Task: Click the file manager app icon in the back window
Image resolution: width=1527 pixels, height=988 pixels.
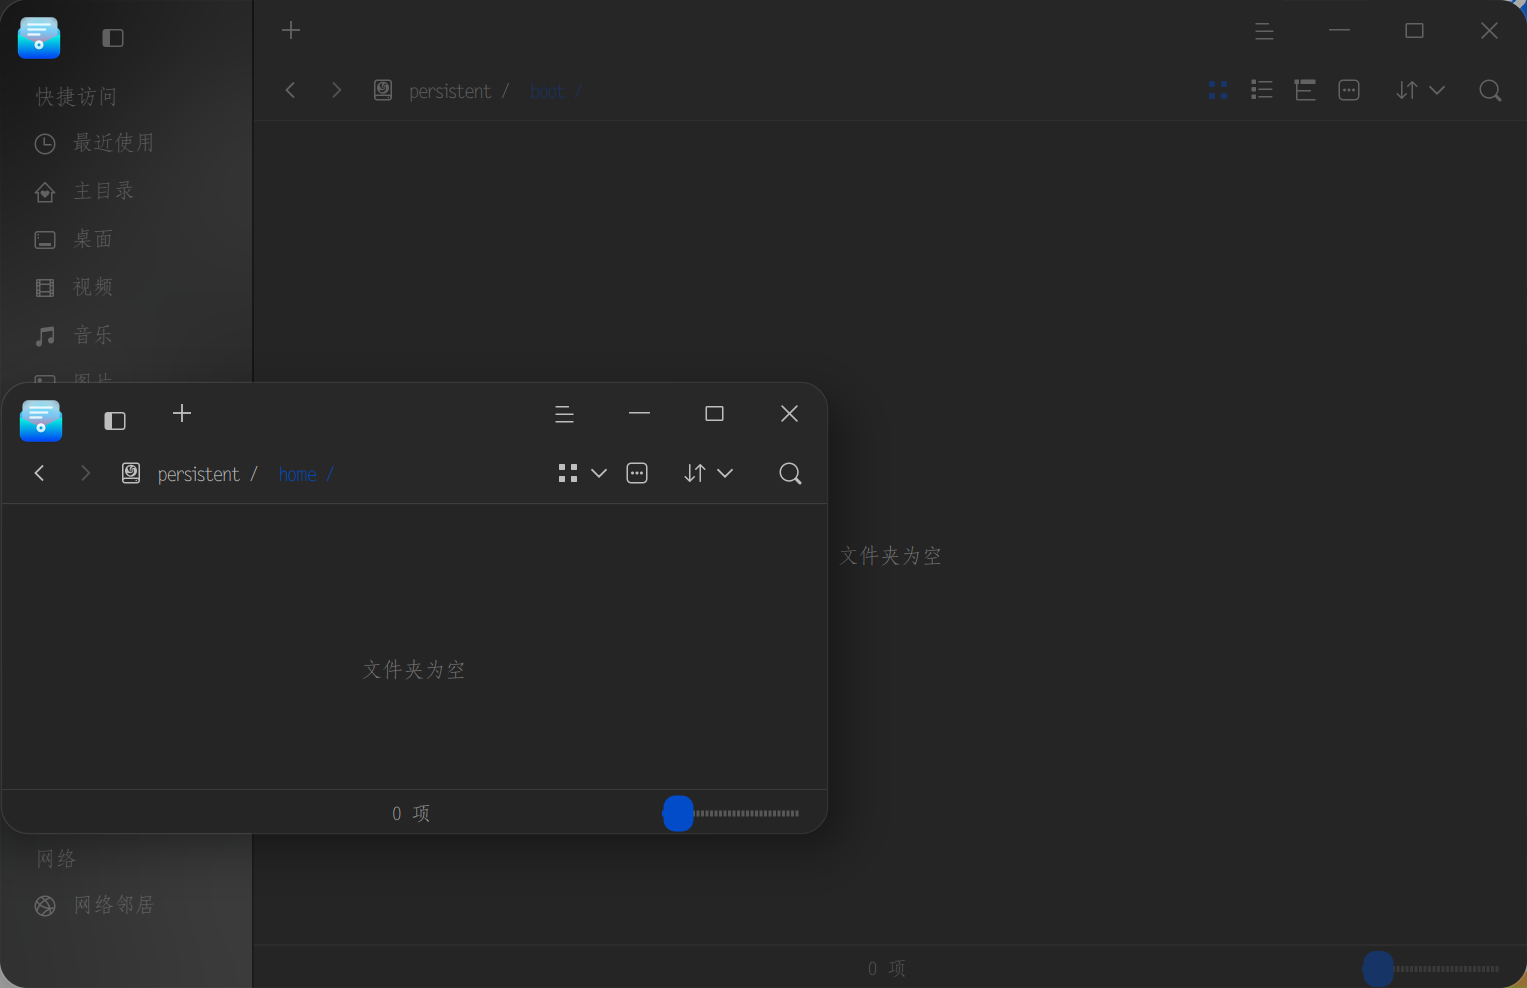Action: [x=39, y=38]
